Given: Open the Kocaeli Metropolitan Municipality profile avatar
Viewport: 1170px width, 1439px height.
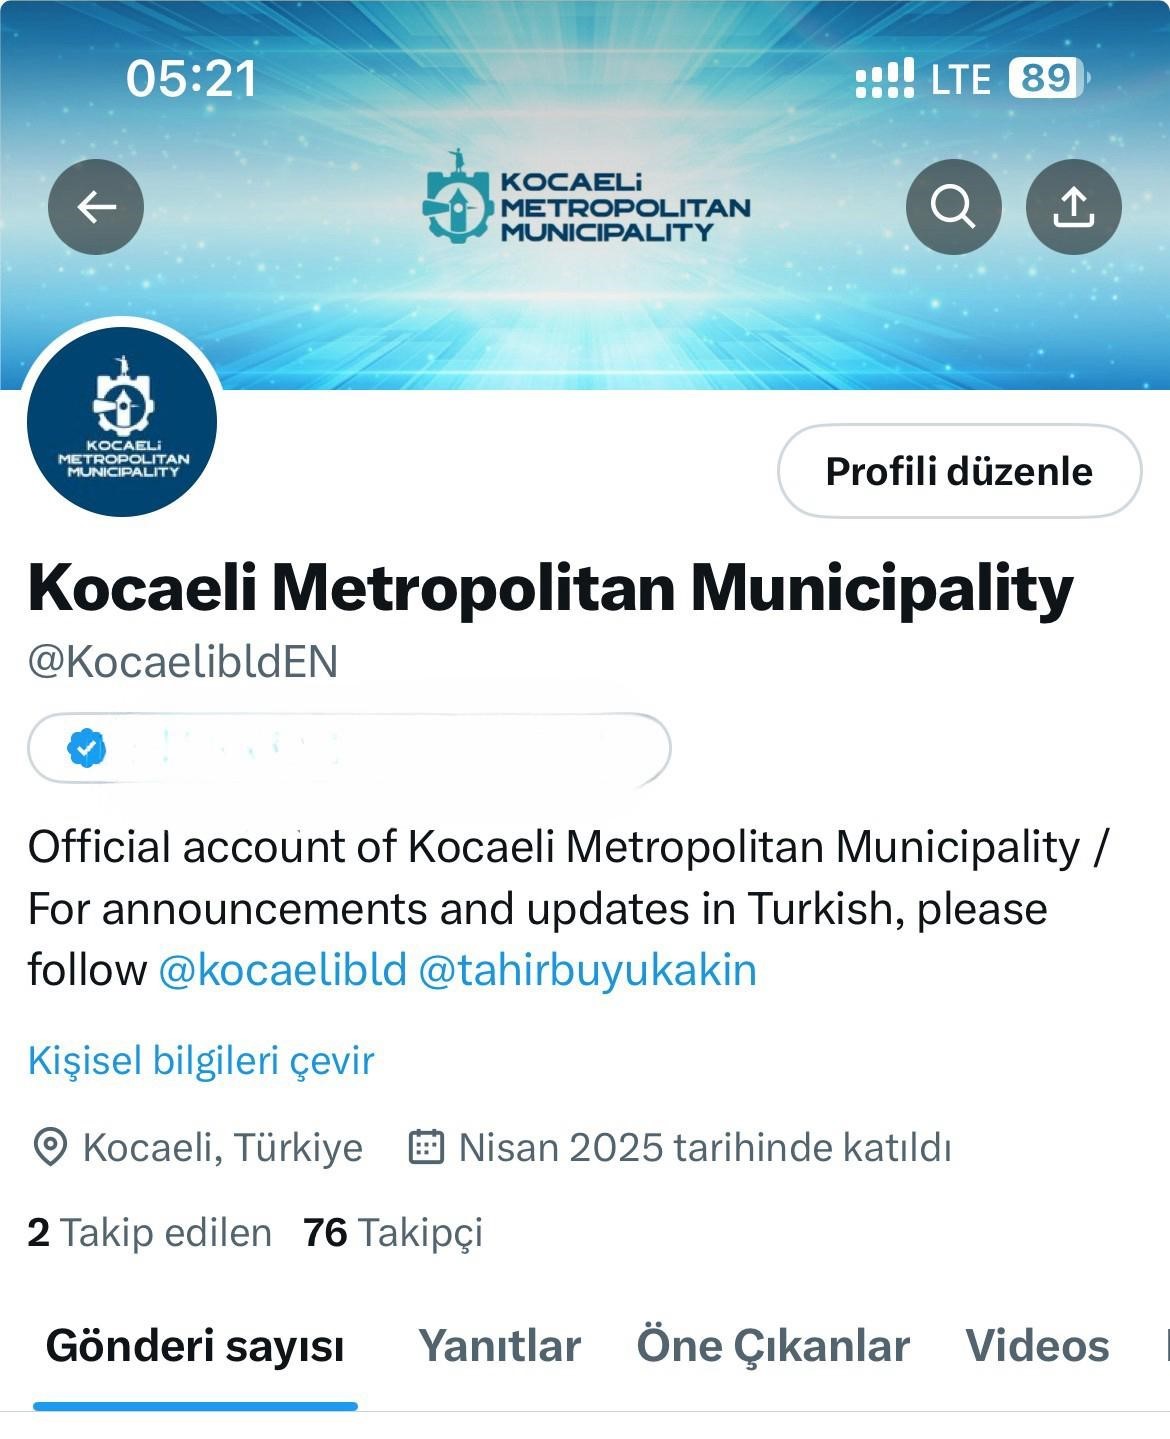Looking at the screenshot, I should click(122, 423).
